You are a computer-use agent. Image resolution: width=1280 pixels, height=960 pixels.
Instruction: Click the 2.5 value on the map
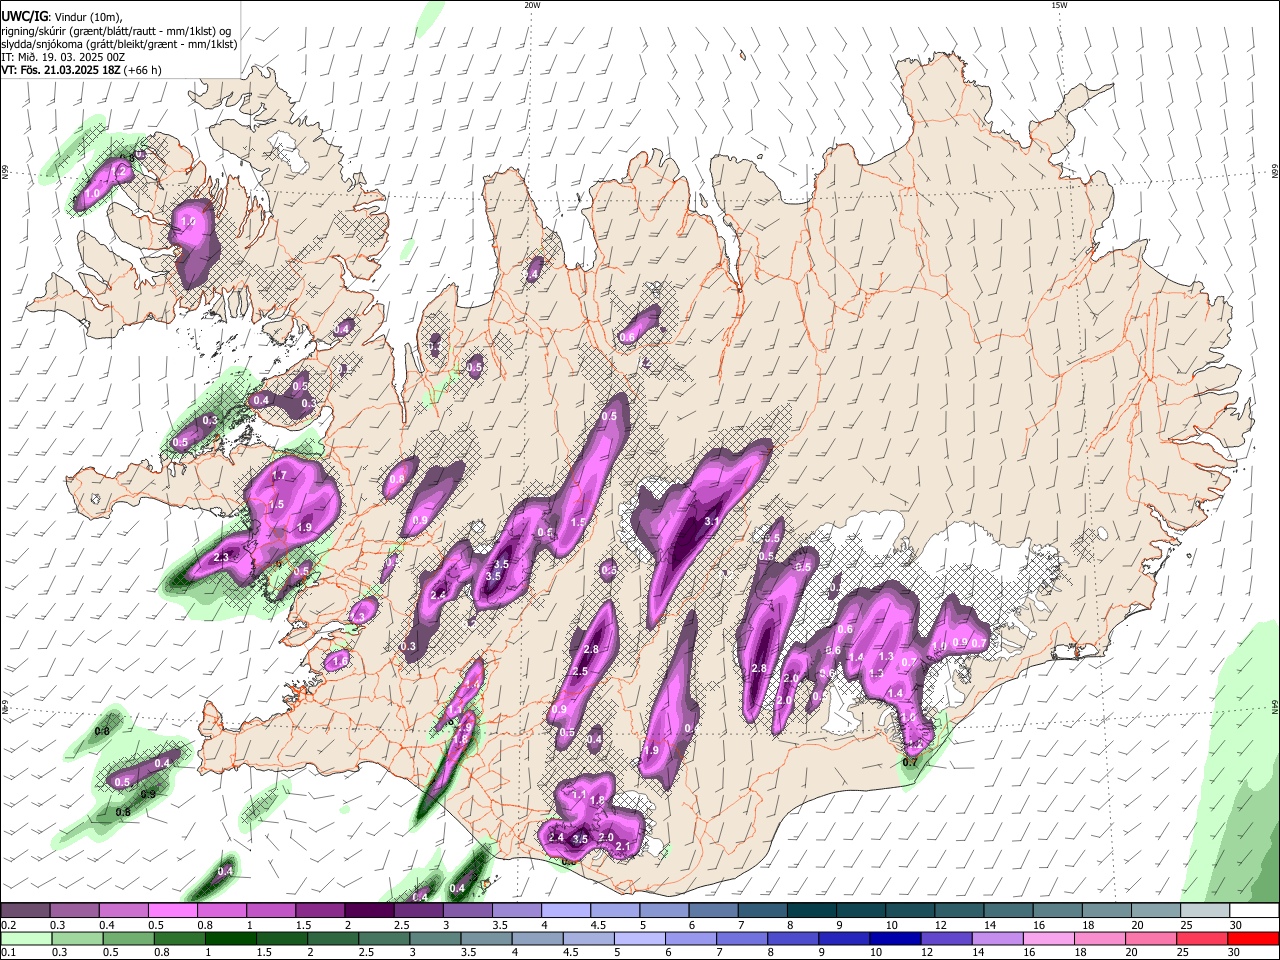[x=579, y=671]
